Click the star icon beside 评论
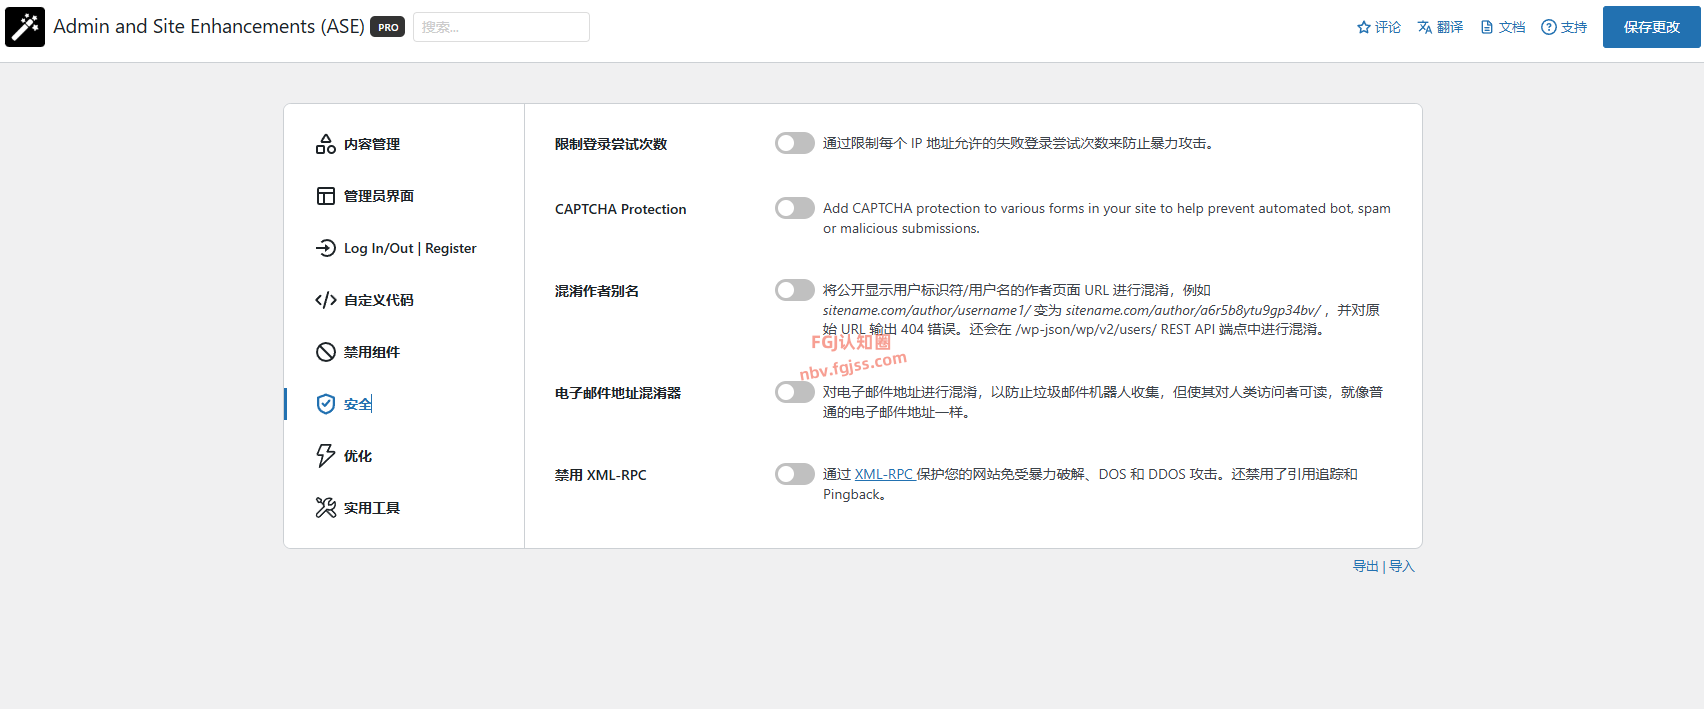 [1363, 27]
